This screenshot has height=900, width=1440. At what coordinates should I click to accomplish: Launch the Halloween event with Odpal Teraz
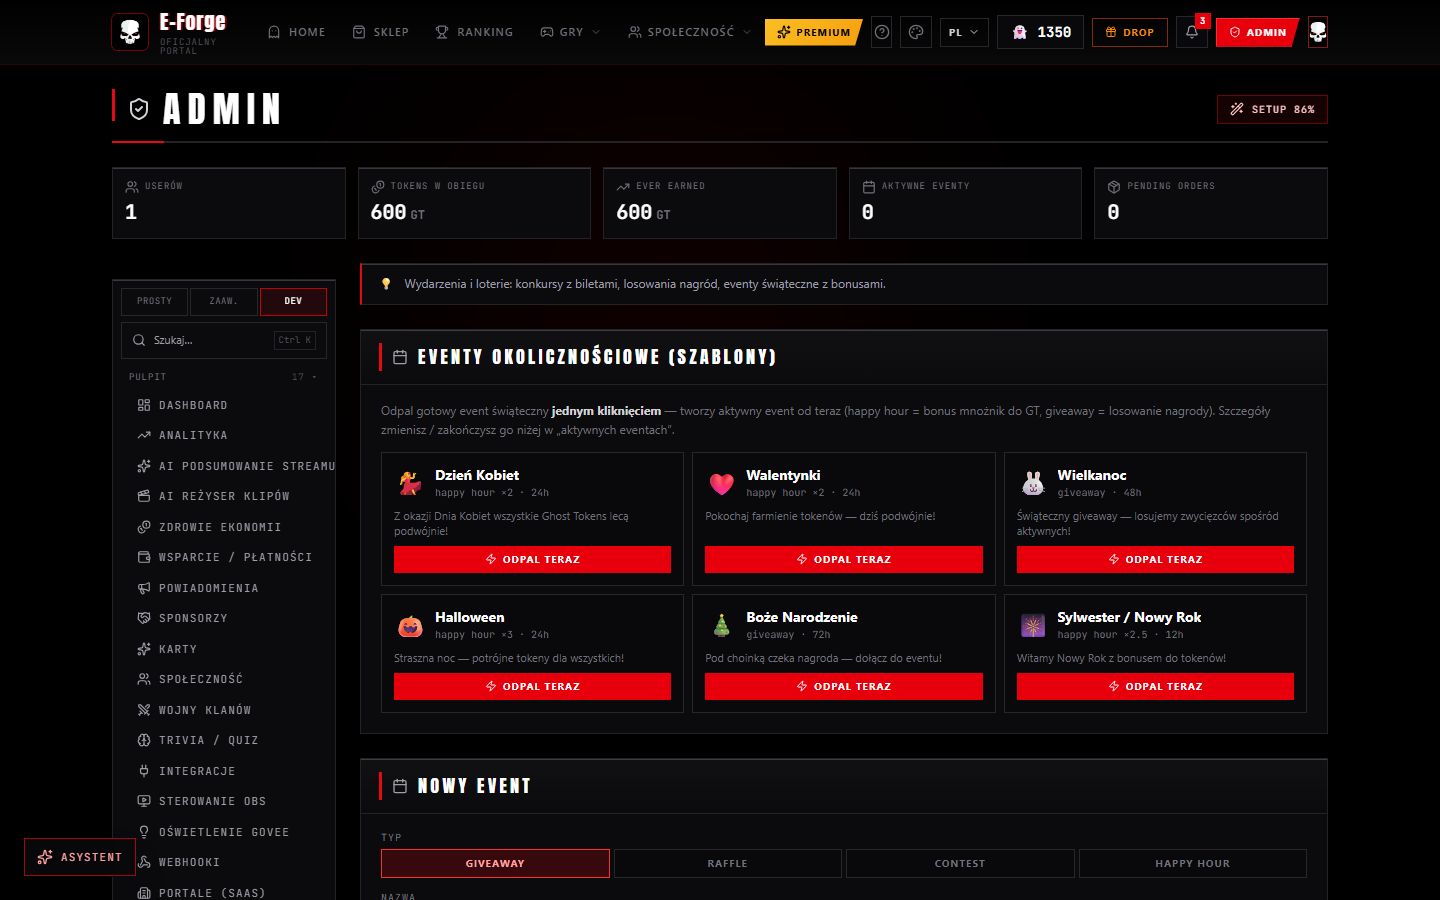532,686
